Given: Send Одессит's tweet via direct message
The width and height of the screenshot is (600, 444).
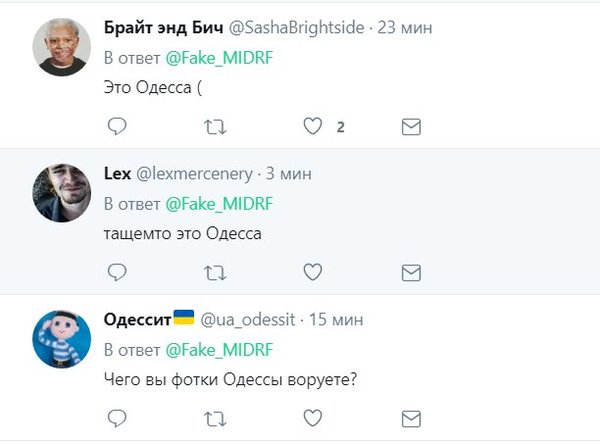Looking at the screenshot, I should point(410,417).
